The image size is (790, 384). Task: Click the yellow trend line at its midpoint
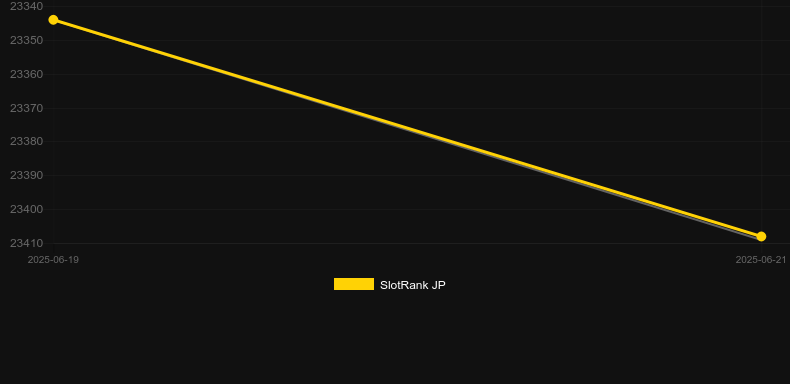407,128
